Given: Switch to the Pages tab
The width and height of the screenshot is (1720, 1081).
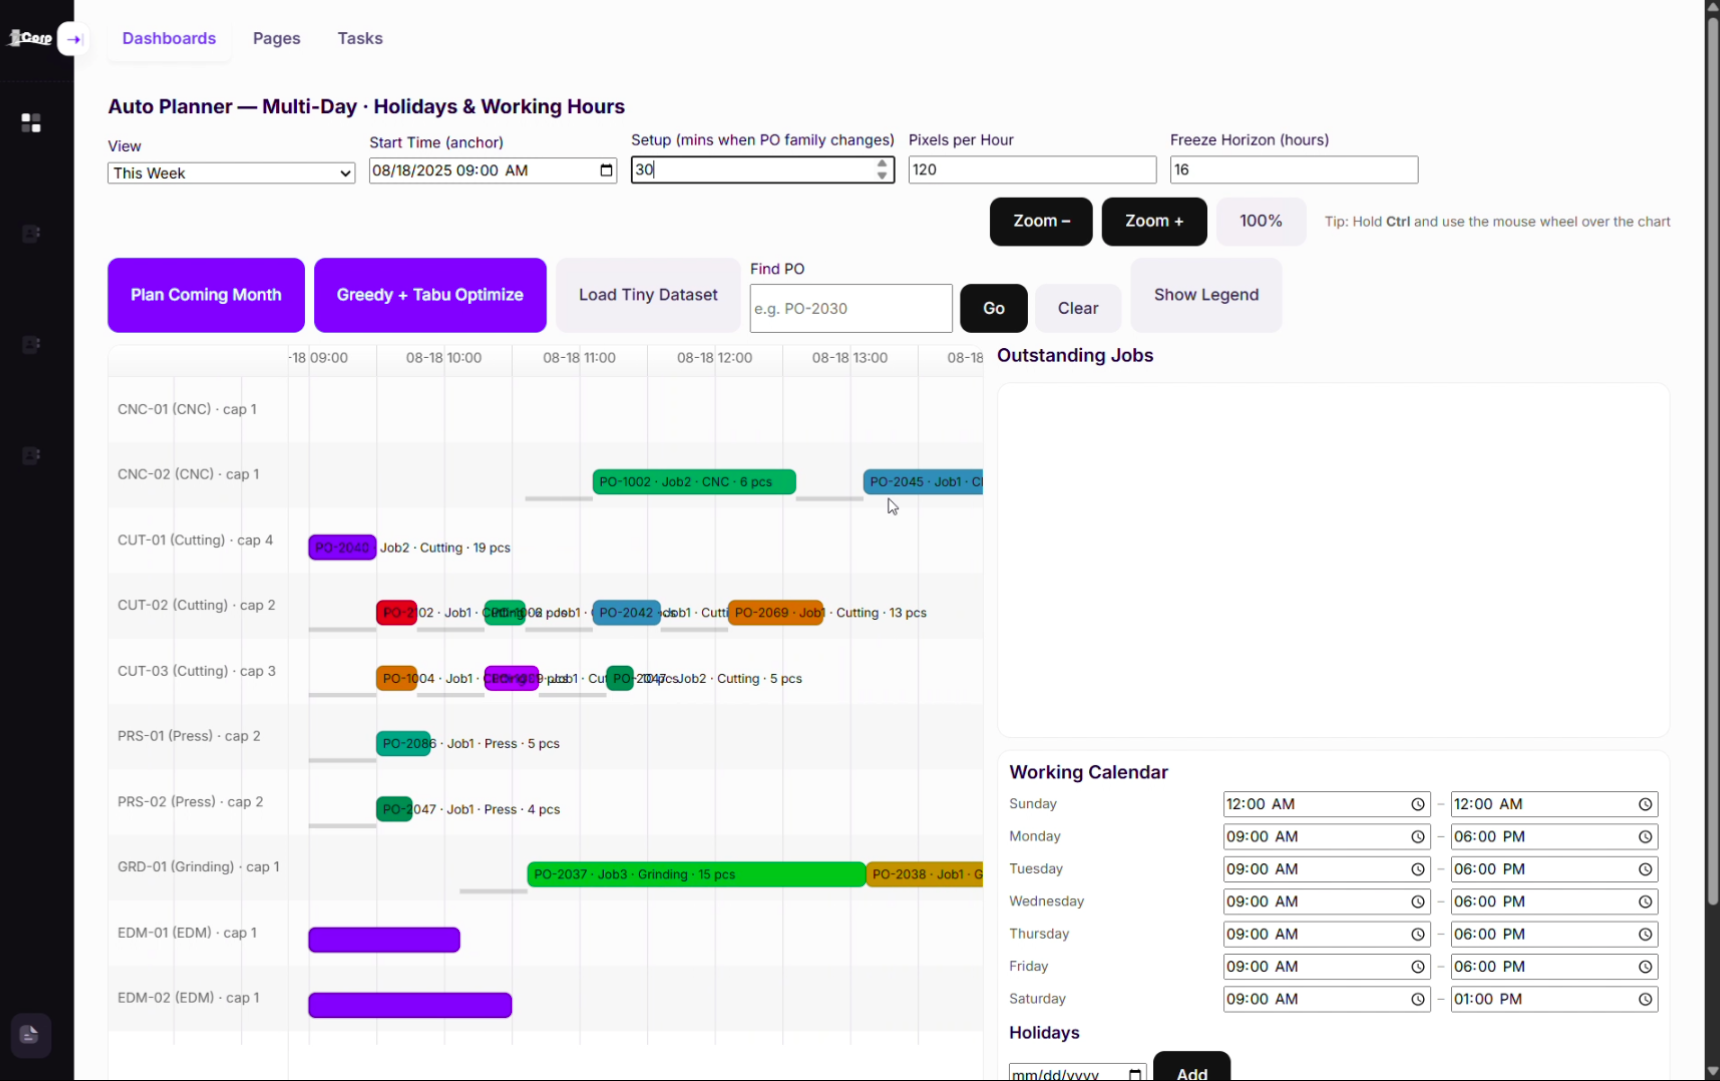Looking at the screenshot, I should pyautogui.click(x=276, y=38).
